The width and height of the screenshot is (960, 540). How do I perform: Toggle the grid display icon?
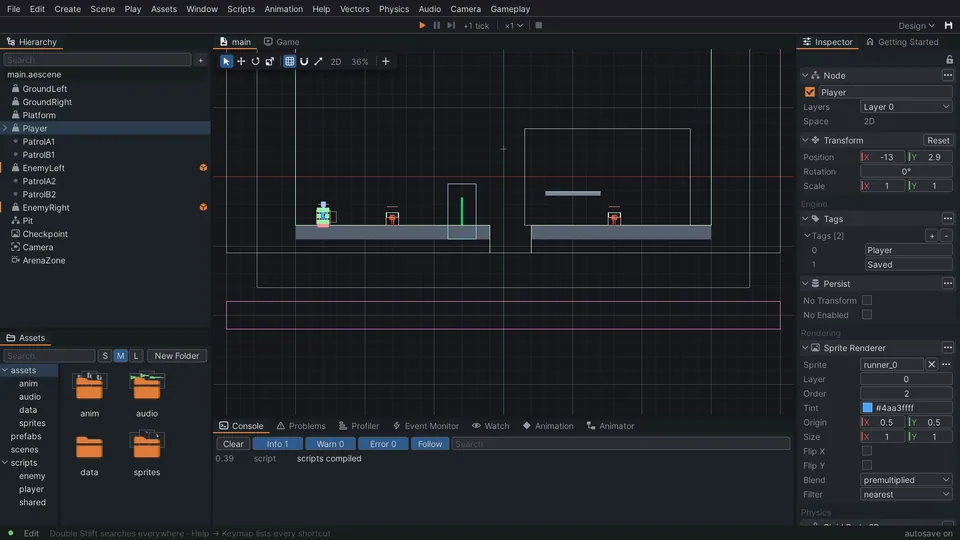point(290,61)
